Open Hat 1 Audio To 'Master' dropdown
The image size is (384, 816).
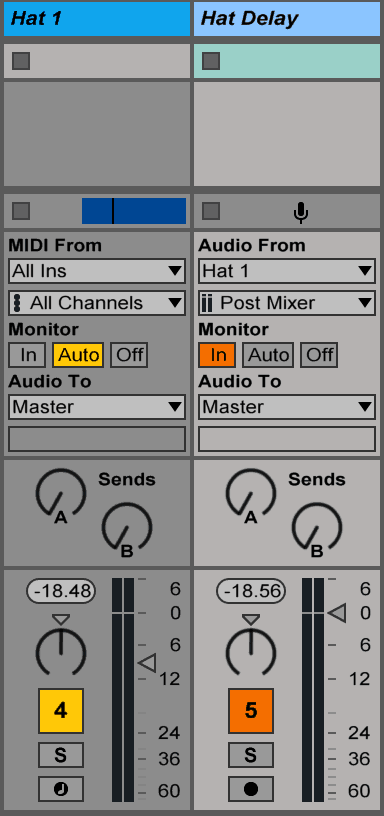pyautogui.click(x=97, y=406)
